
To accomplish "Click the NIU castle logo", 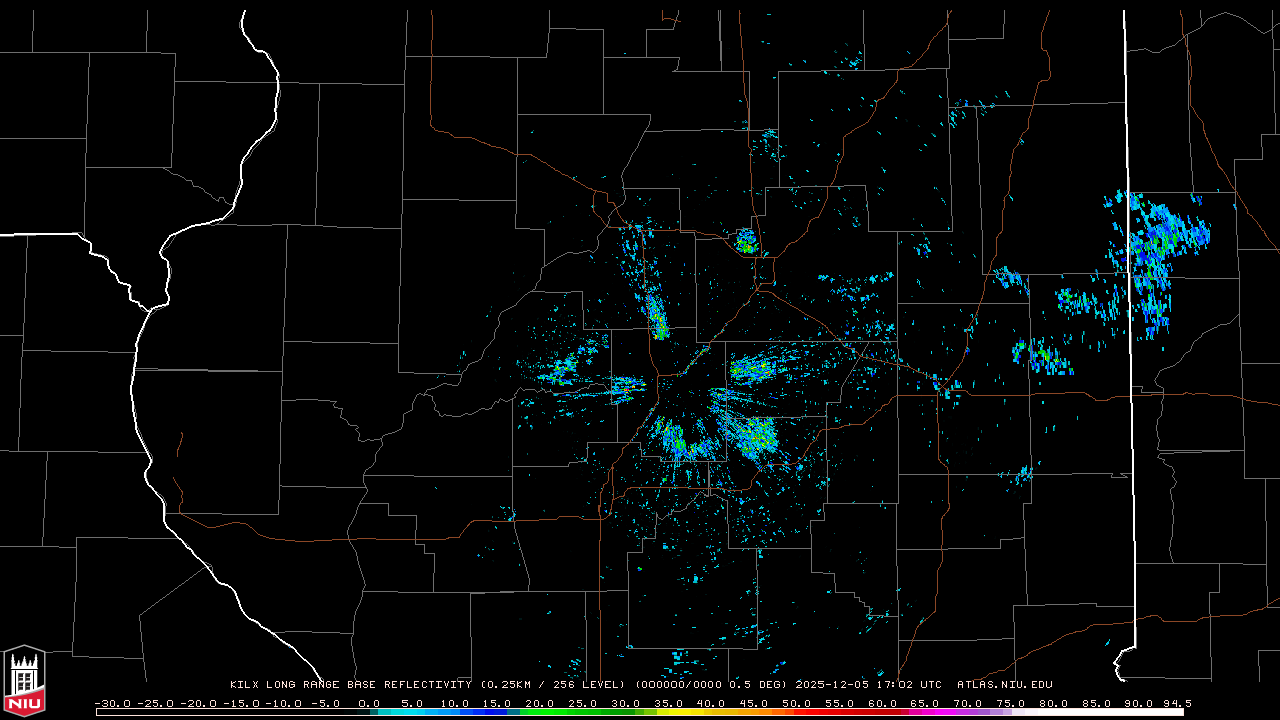I will click(24, 681).
